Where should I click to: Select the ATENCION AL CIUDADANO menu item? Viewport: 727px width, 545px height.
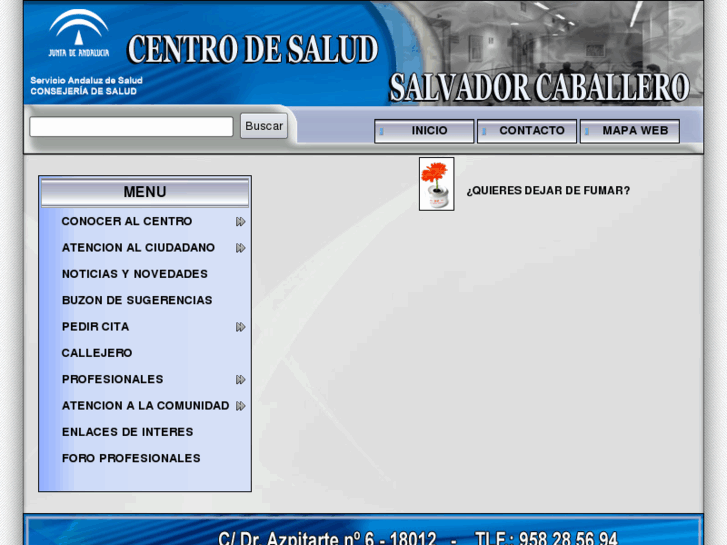(138, 248)
